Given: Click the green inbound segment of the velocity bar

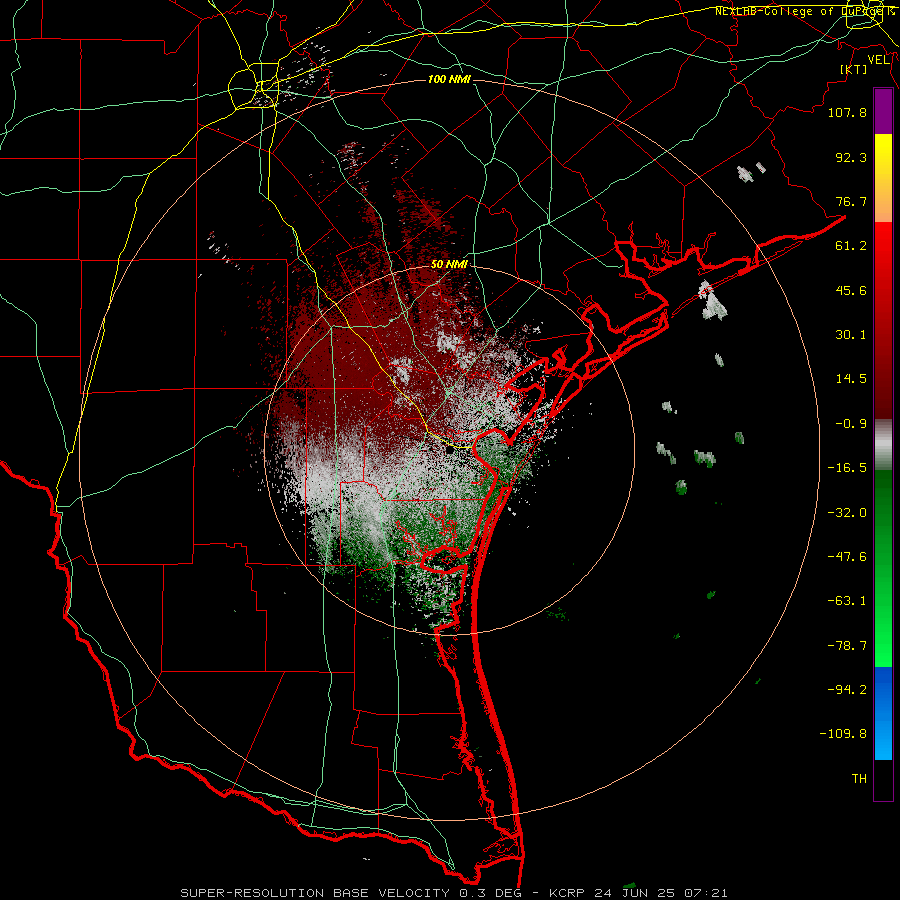Looking at the screenshot, I should tap(883, 568).
